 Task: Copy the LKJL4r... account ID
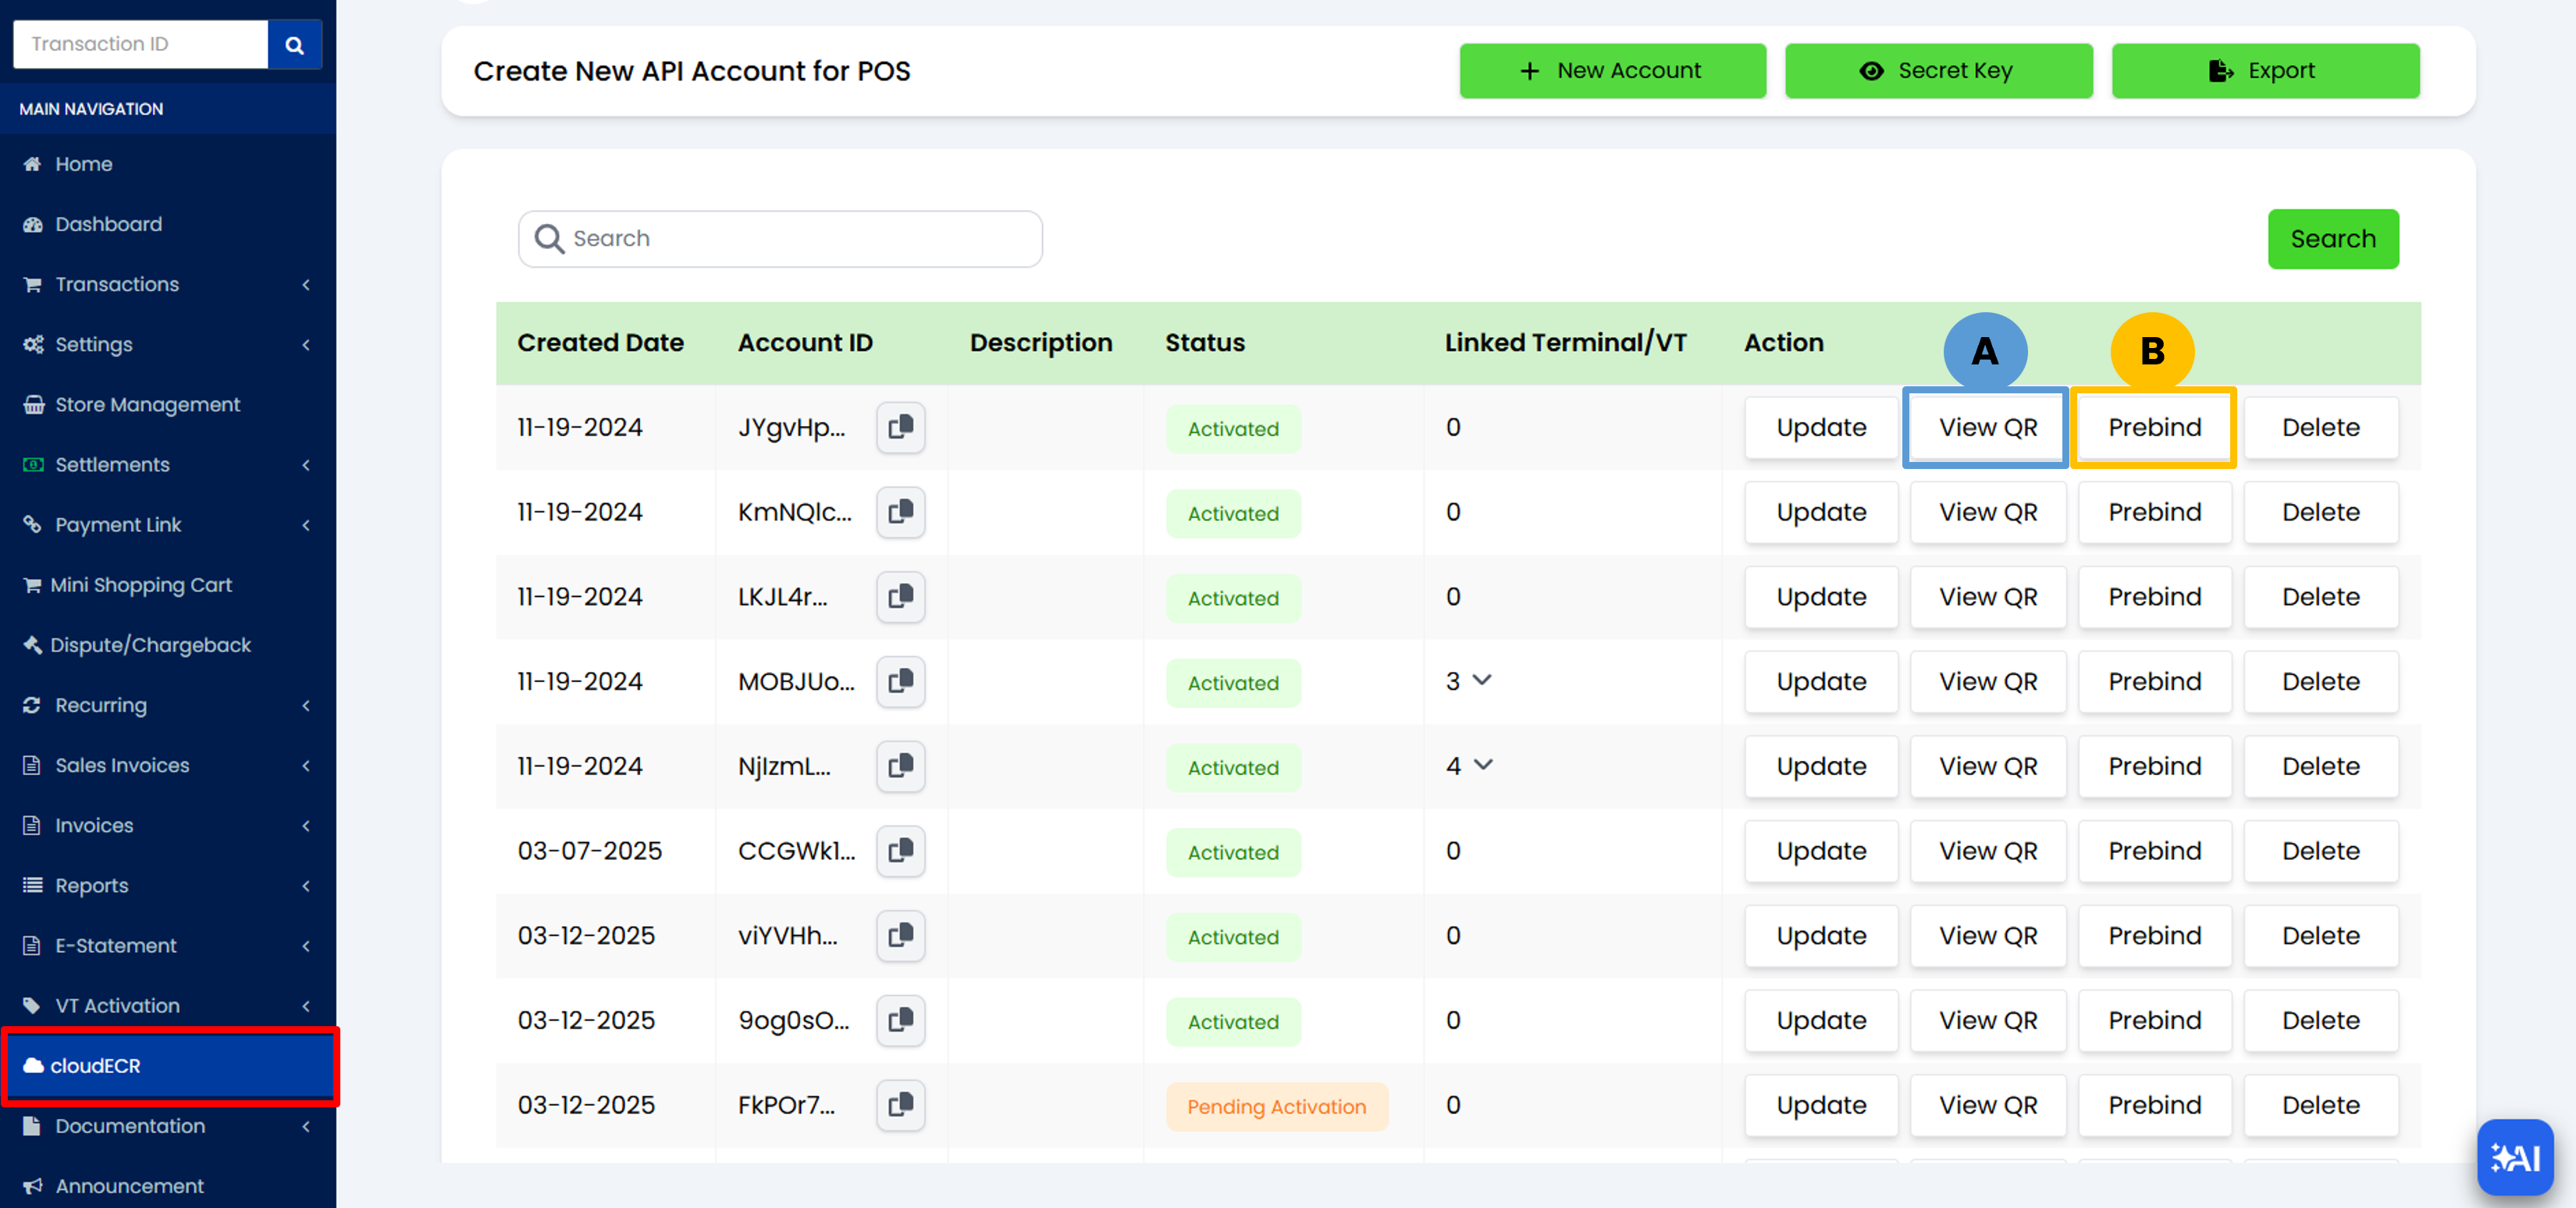(900, 597)
